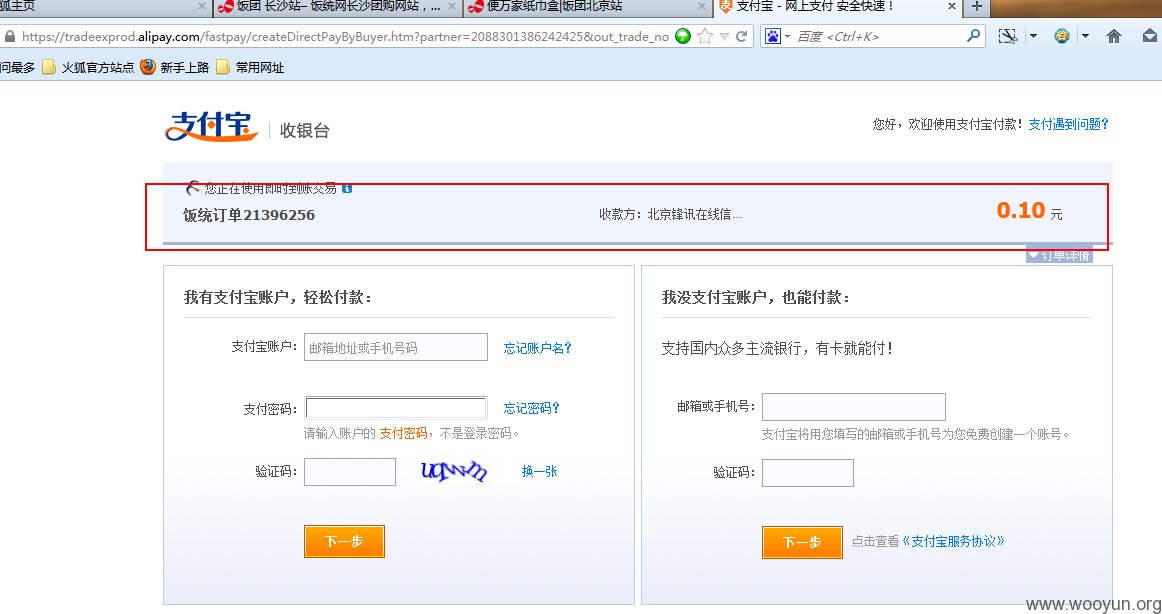Open the Baidu search engine selector

[777, 36]
